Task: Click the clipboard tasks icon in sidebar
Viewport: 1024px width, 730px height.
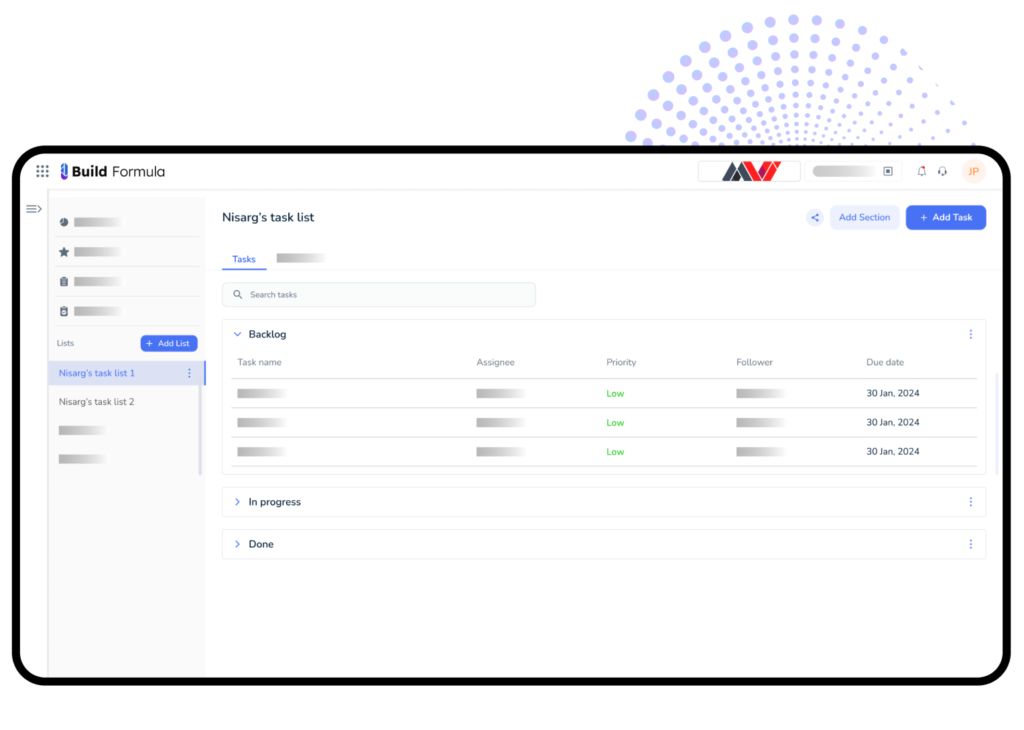Action: click(63, 281)
